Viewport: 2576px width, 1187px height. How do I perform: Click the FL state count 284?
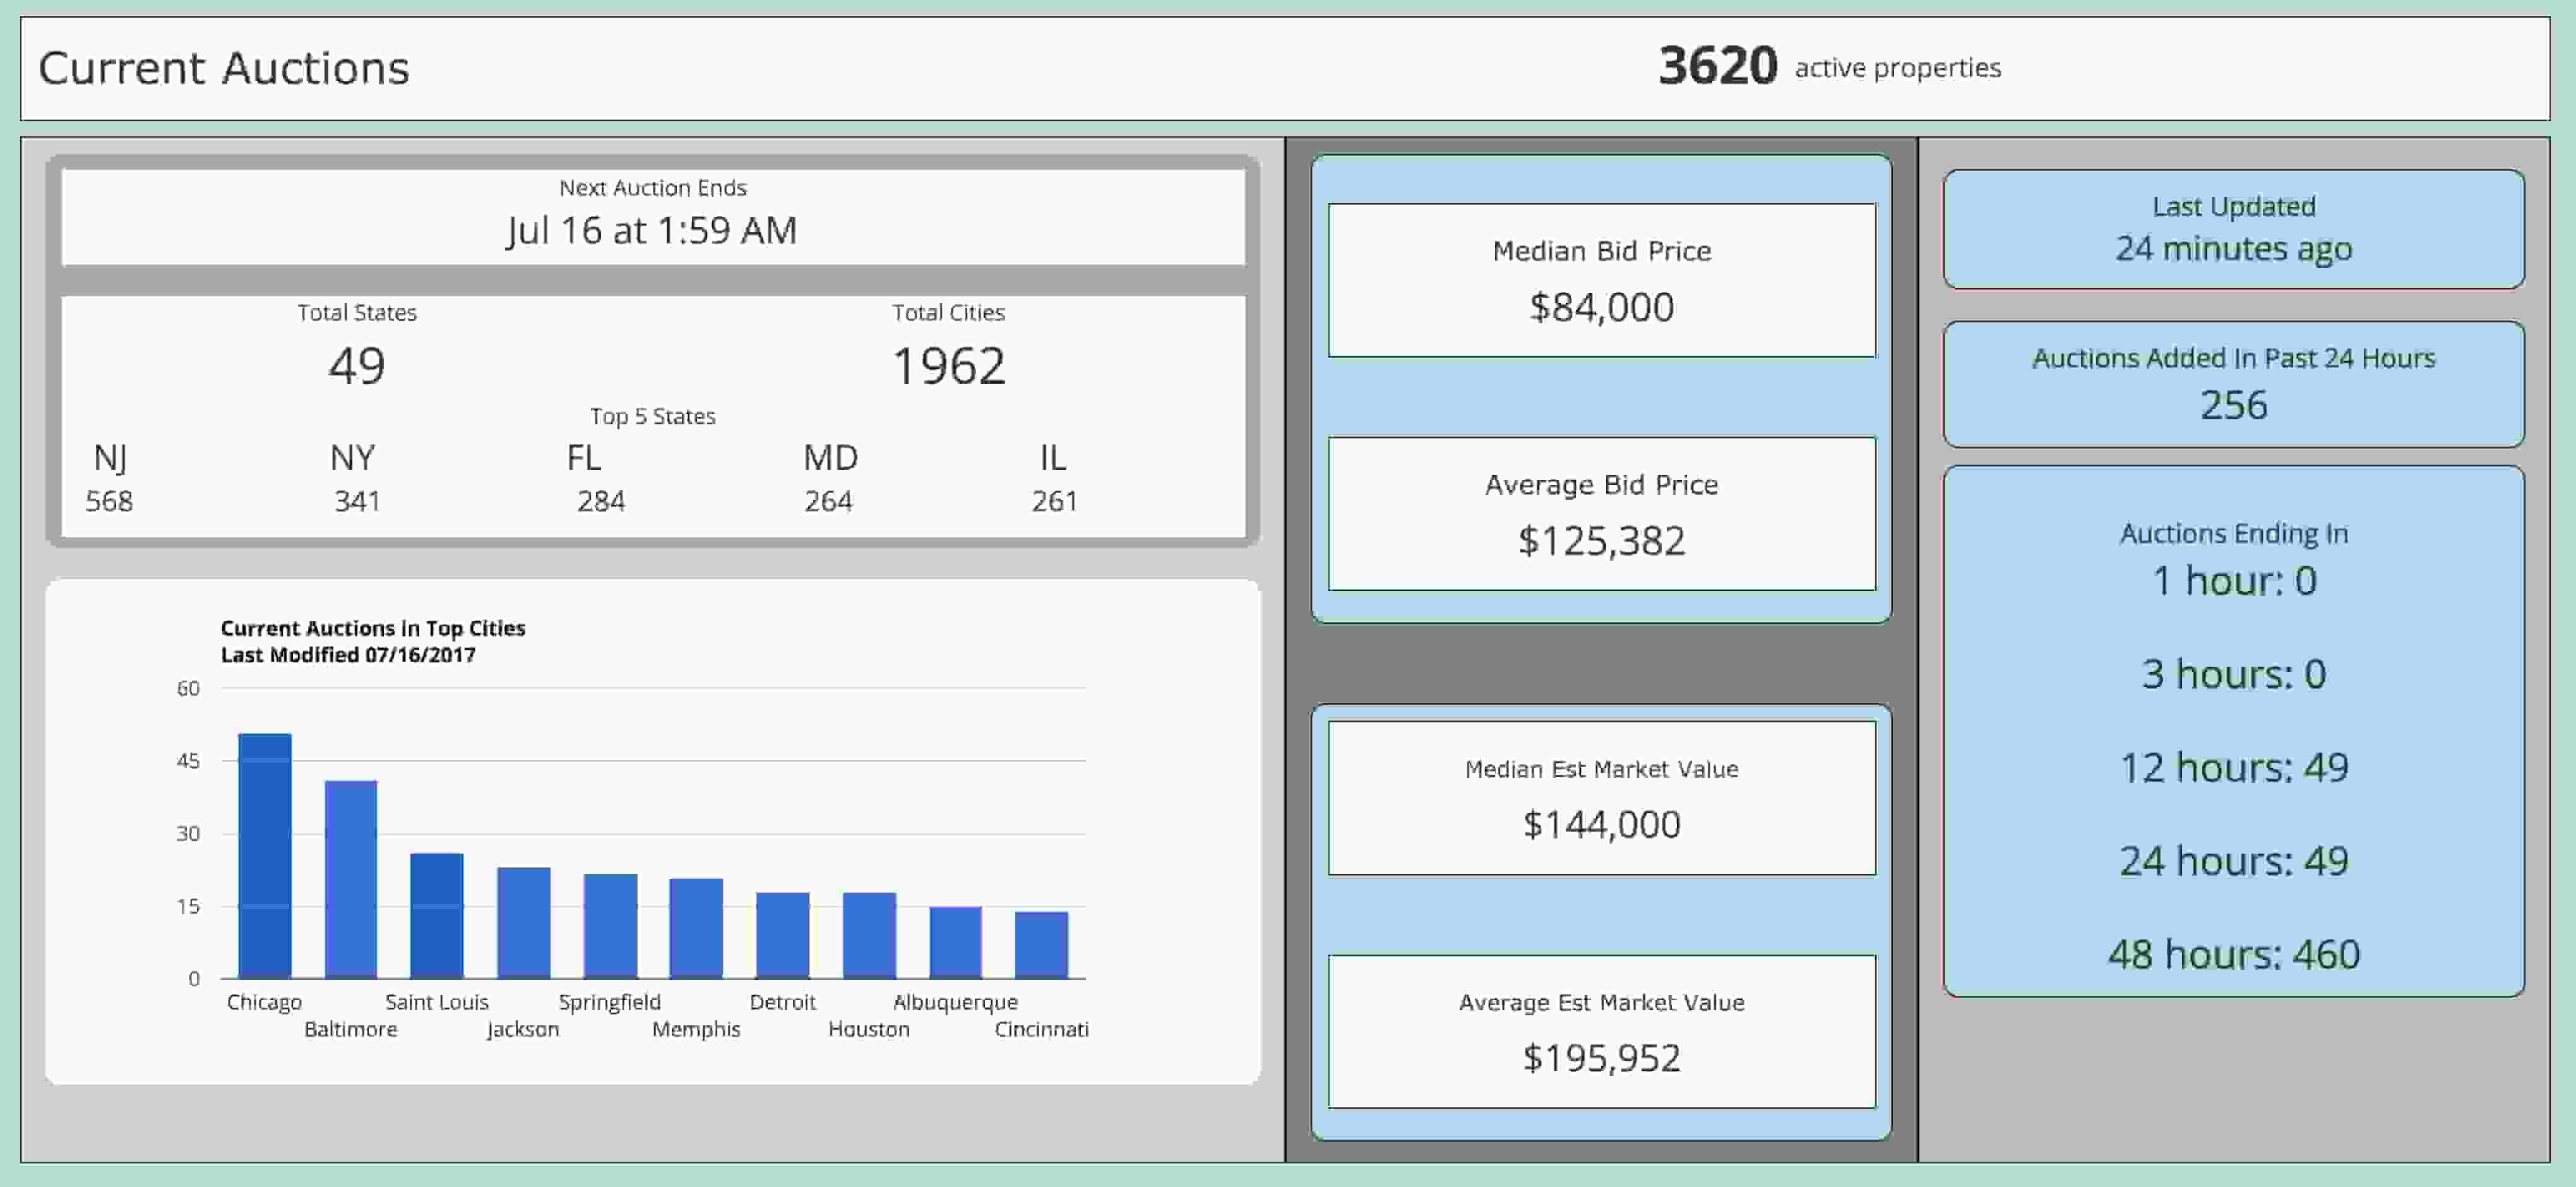point(601,501)
